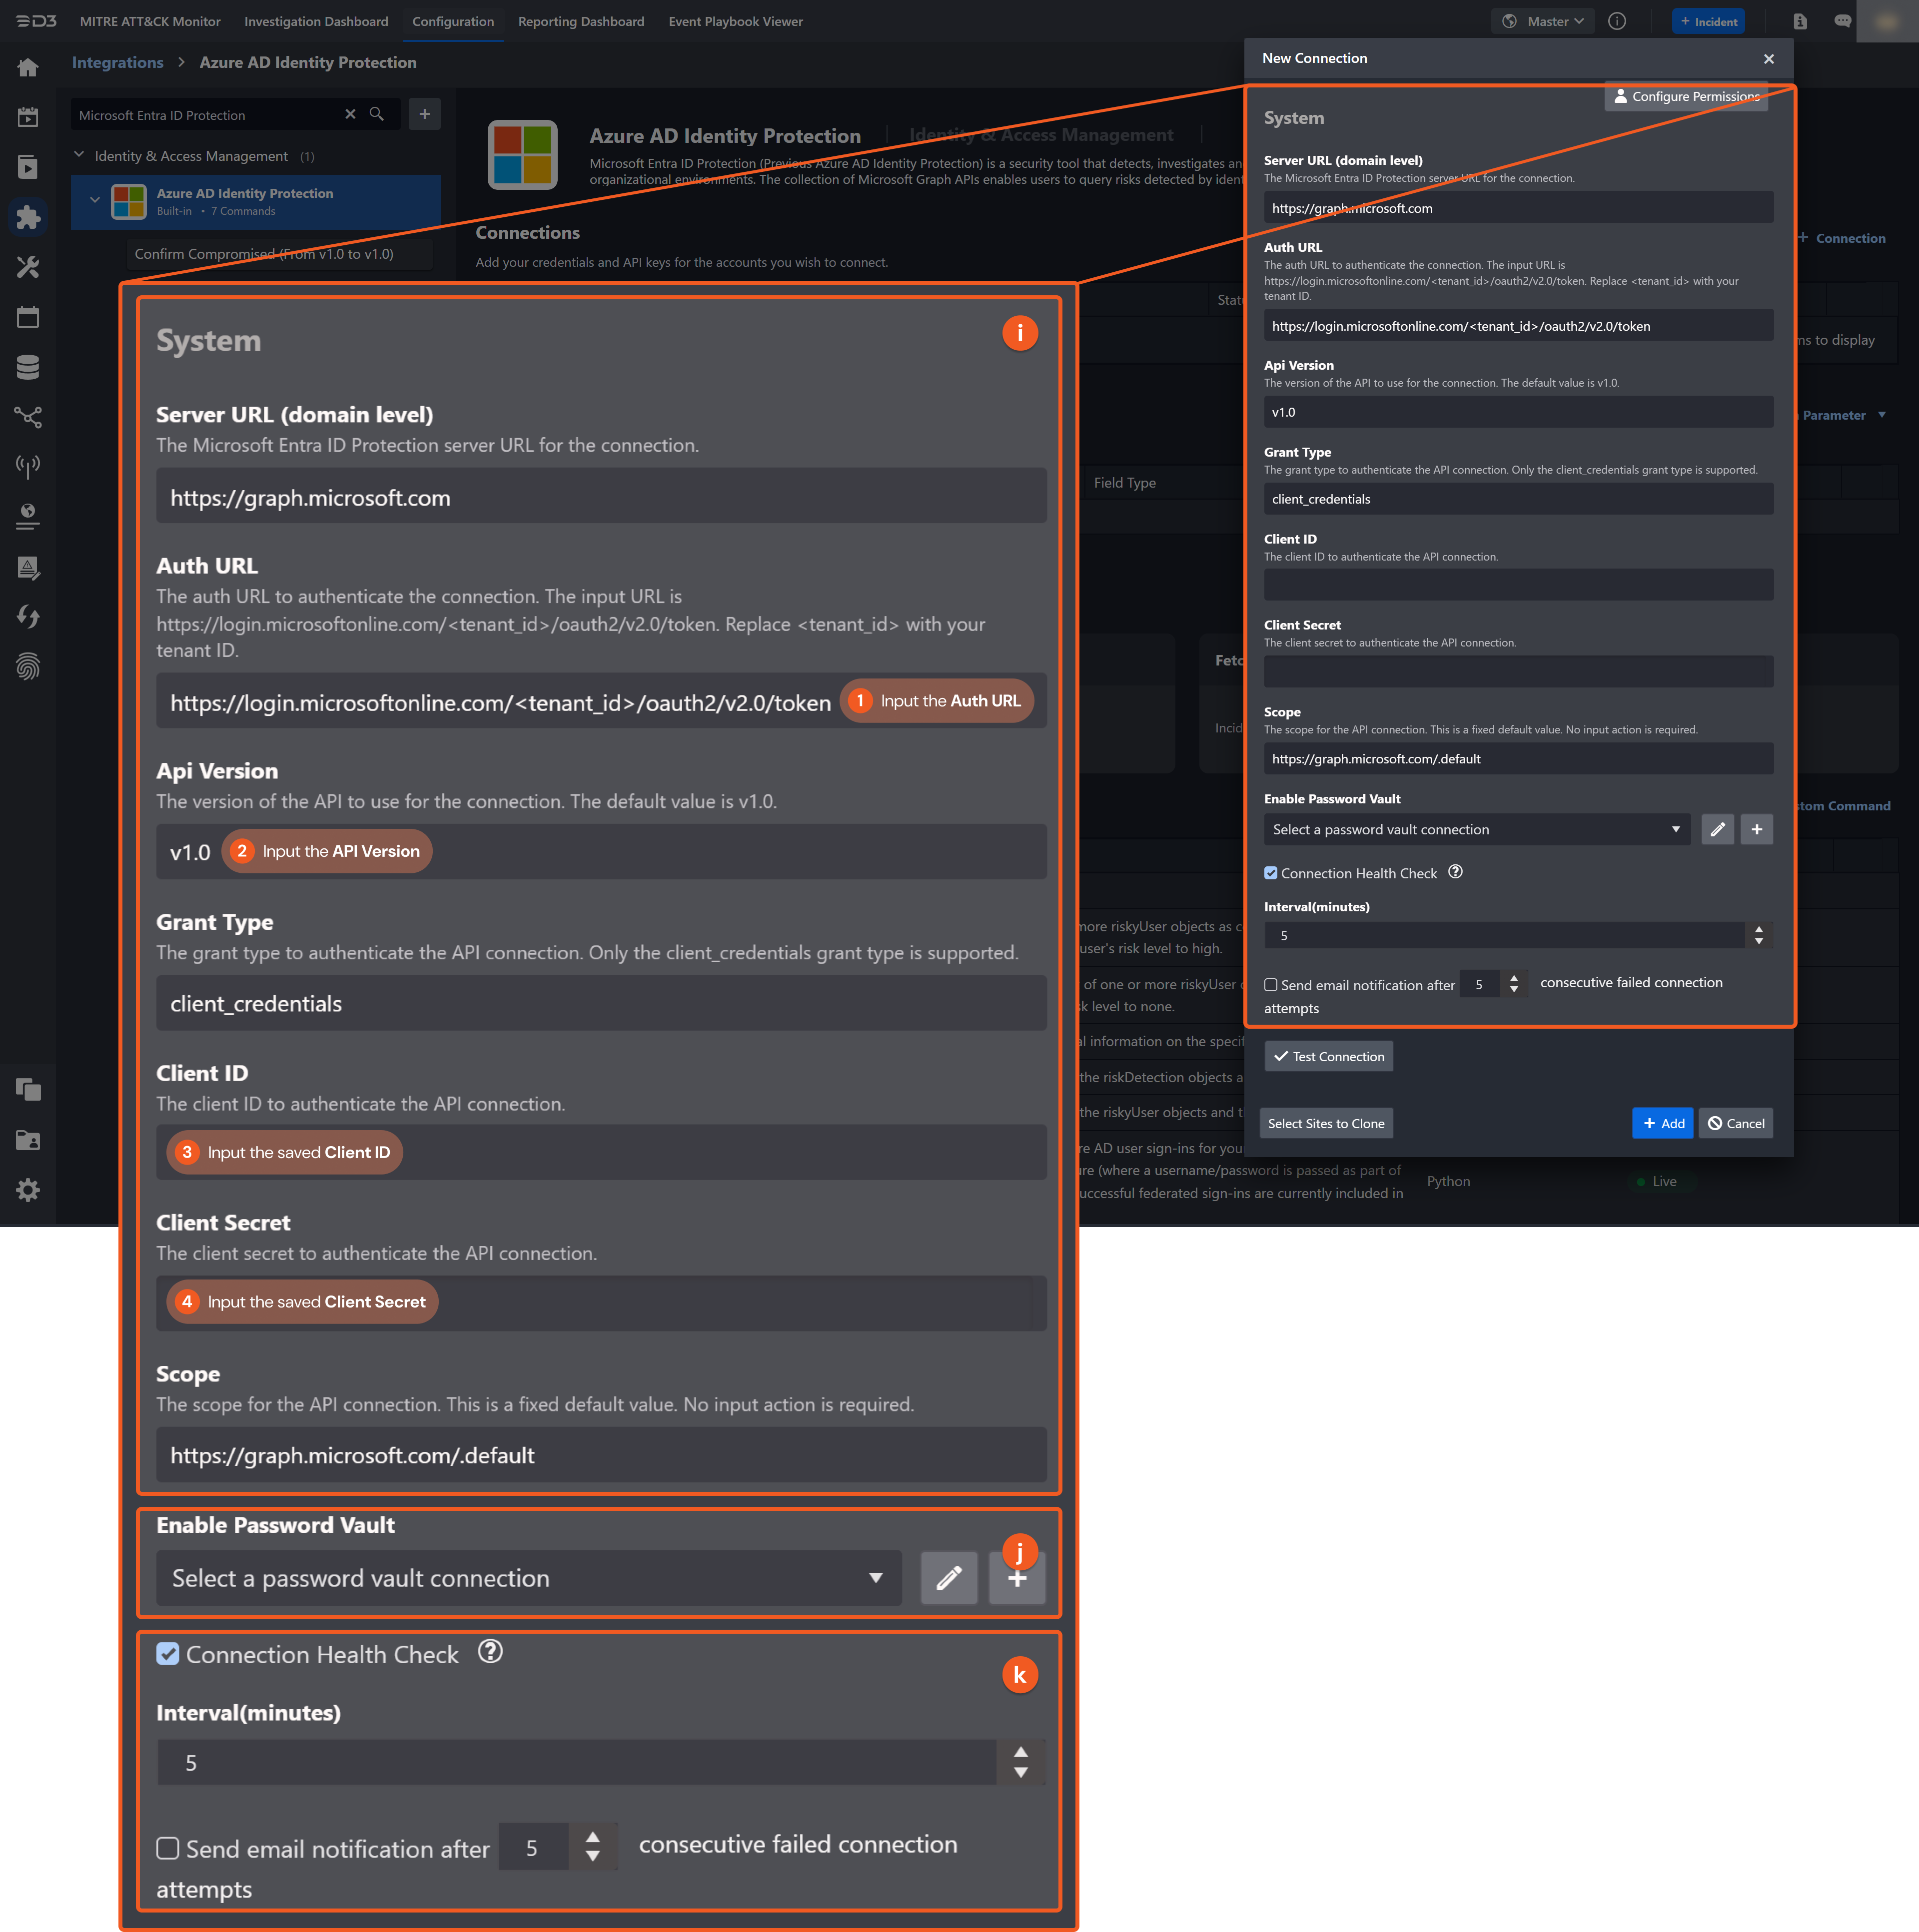Select the Integrations puzzle icon in sidebar

[28, 217]
